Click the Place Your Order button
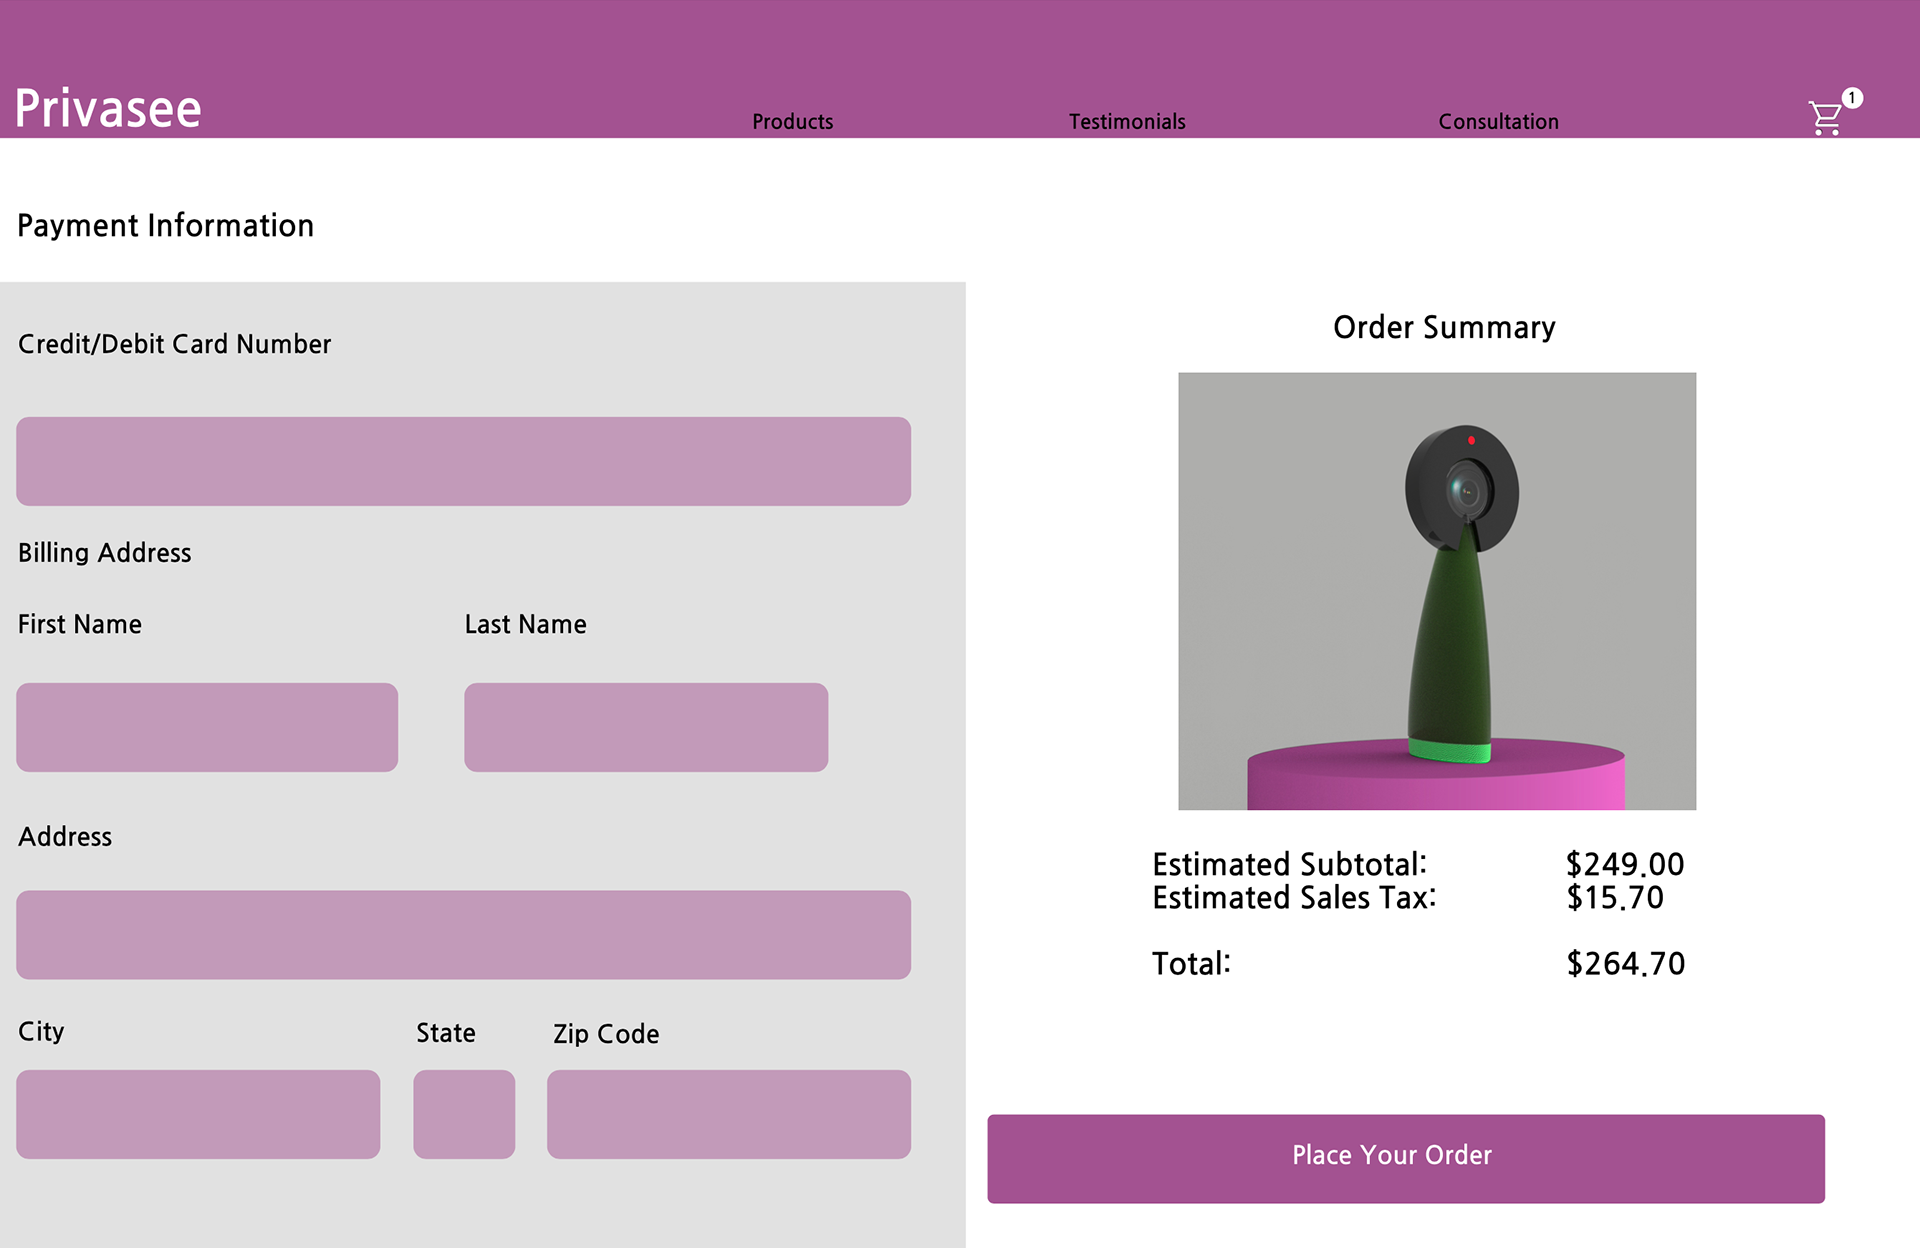This screenshot has height=1248, width=1920. point(1405,1158)
